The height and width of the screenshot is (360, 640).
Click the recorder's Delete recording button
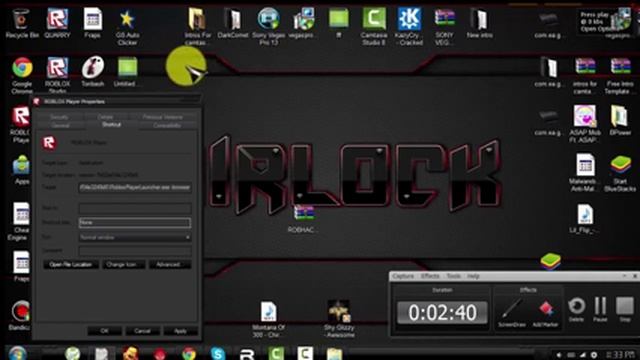tap(576, 309)
